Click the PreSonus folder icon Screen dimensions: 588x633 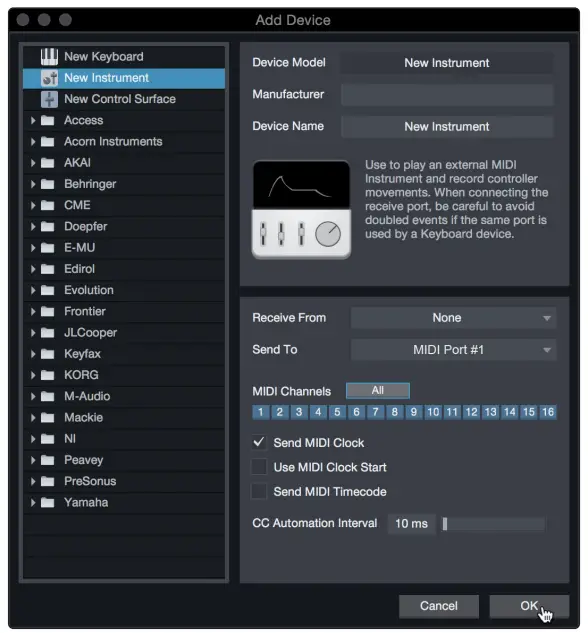(48, 481)
